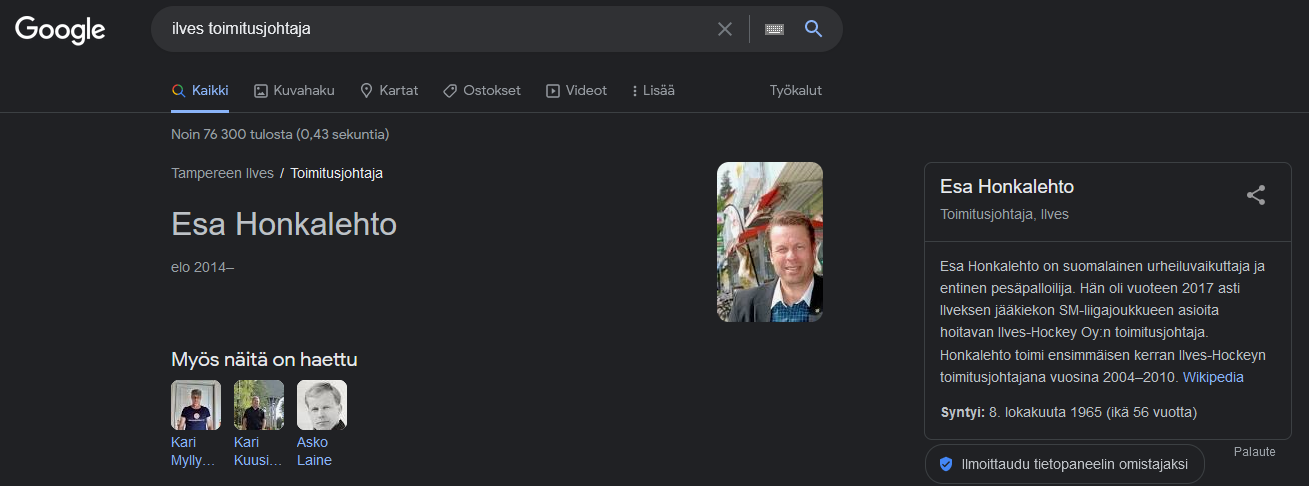The width and height of the screenshot is (1309, 486).
Task: Select the Asko Laine thumbnail
Action: tap(322, 405)
